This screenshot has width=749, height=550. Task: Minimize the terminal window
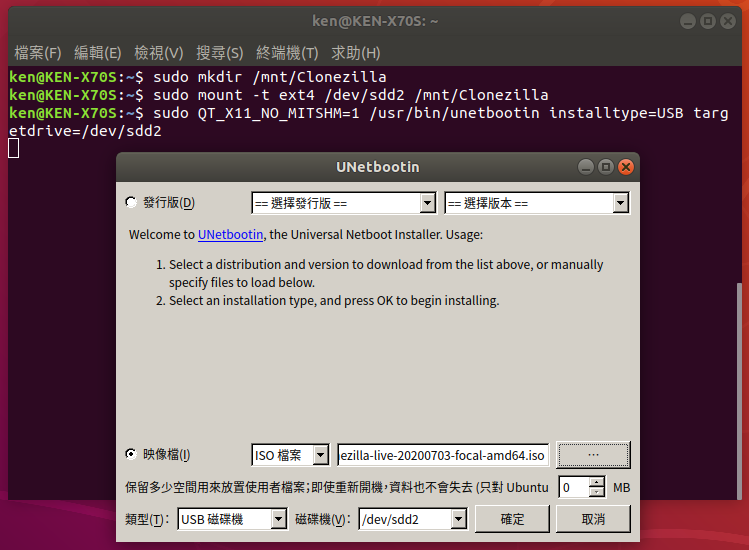688,21
